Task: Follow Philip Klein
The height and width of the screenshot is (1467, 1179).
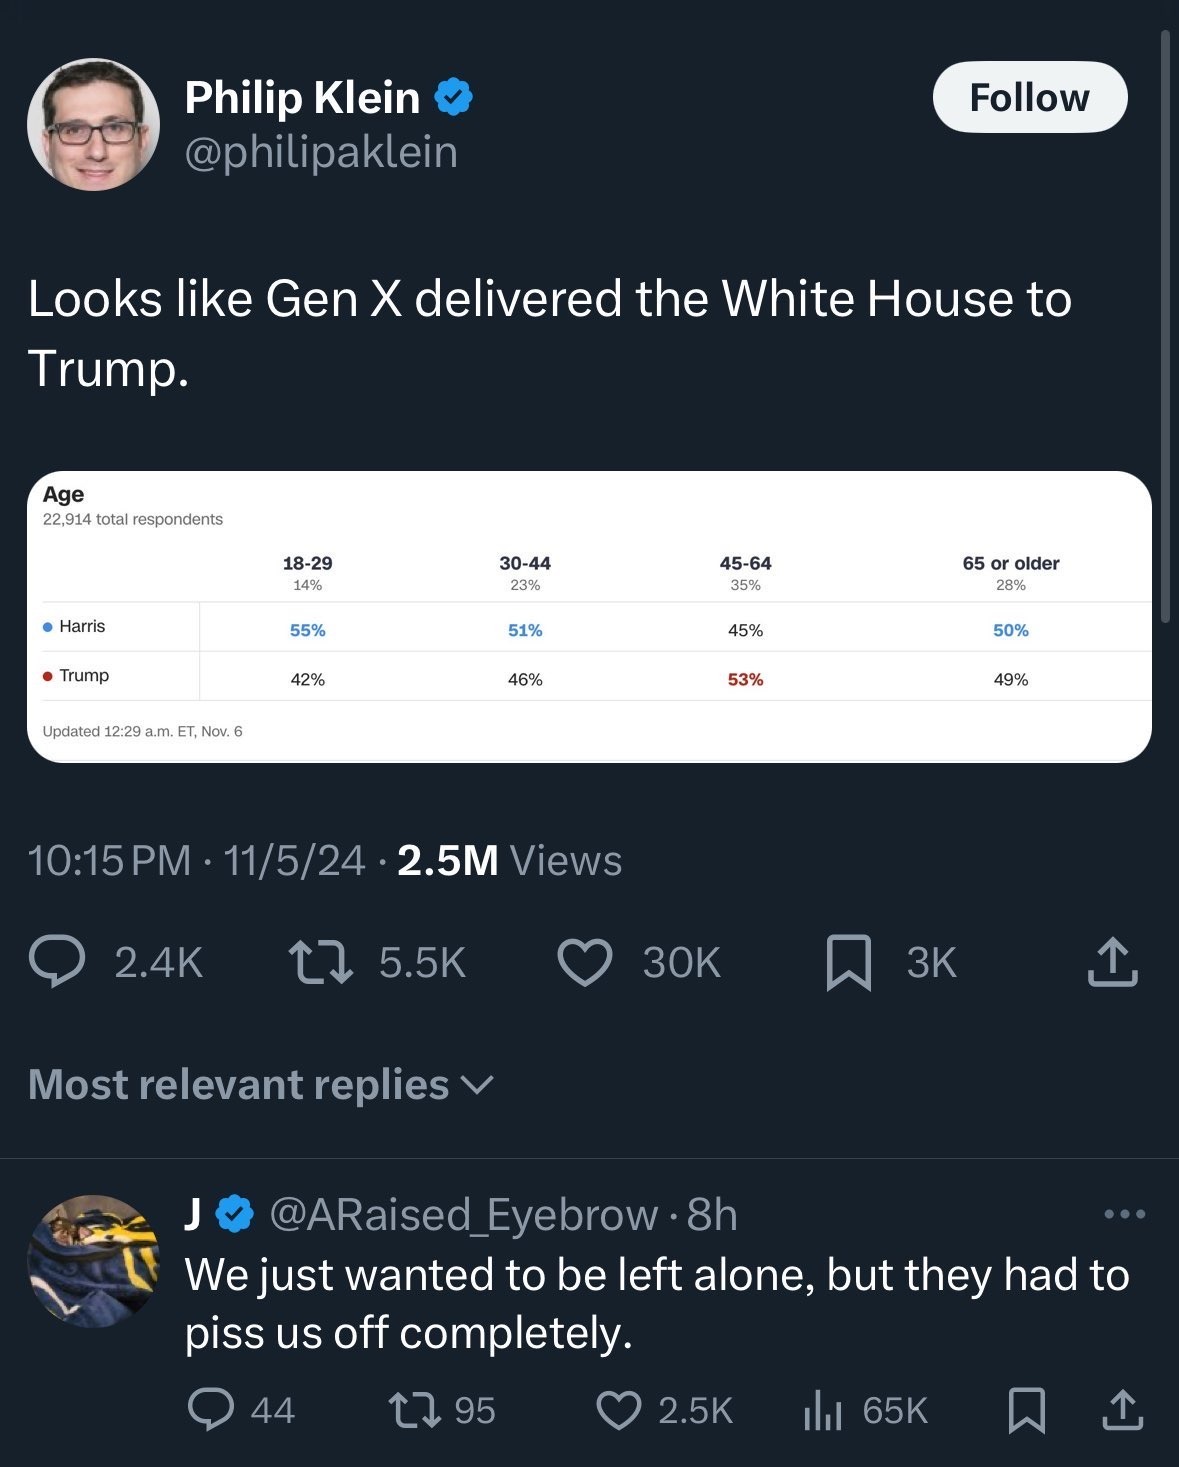Action: coord(1029,98)
